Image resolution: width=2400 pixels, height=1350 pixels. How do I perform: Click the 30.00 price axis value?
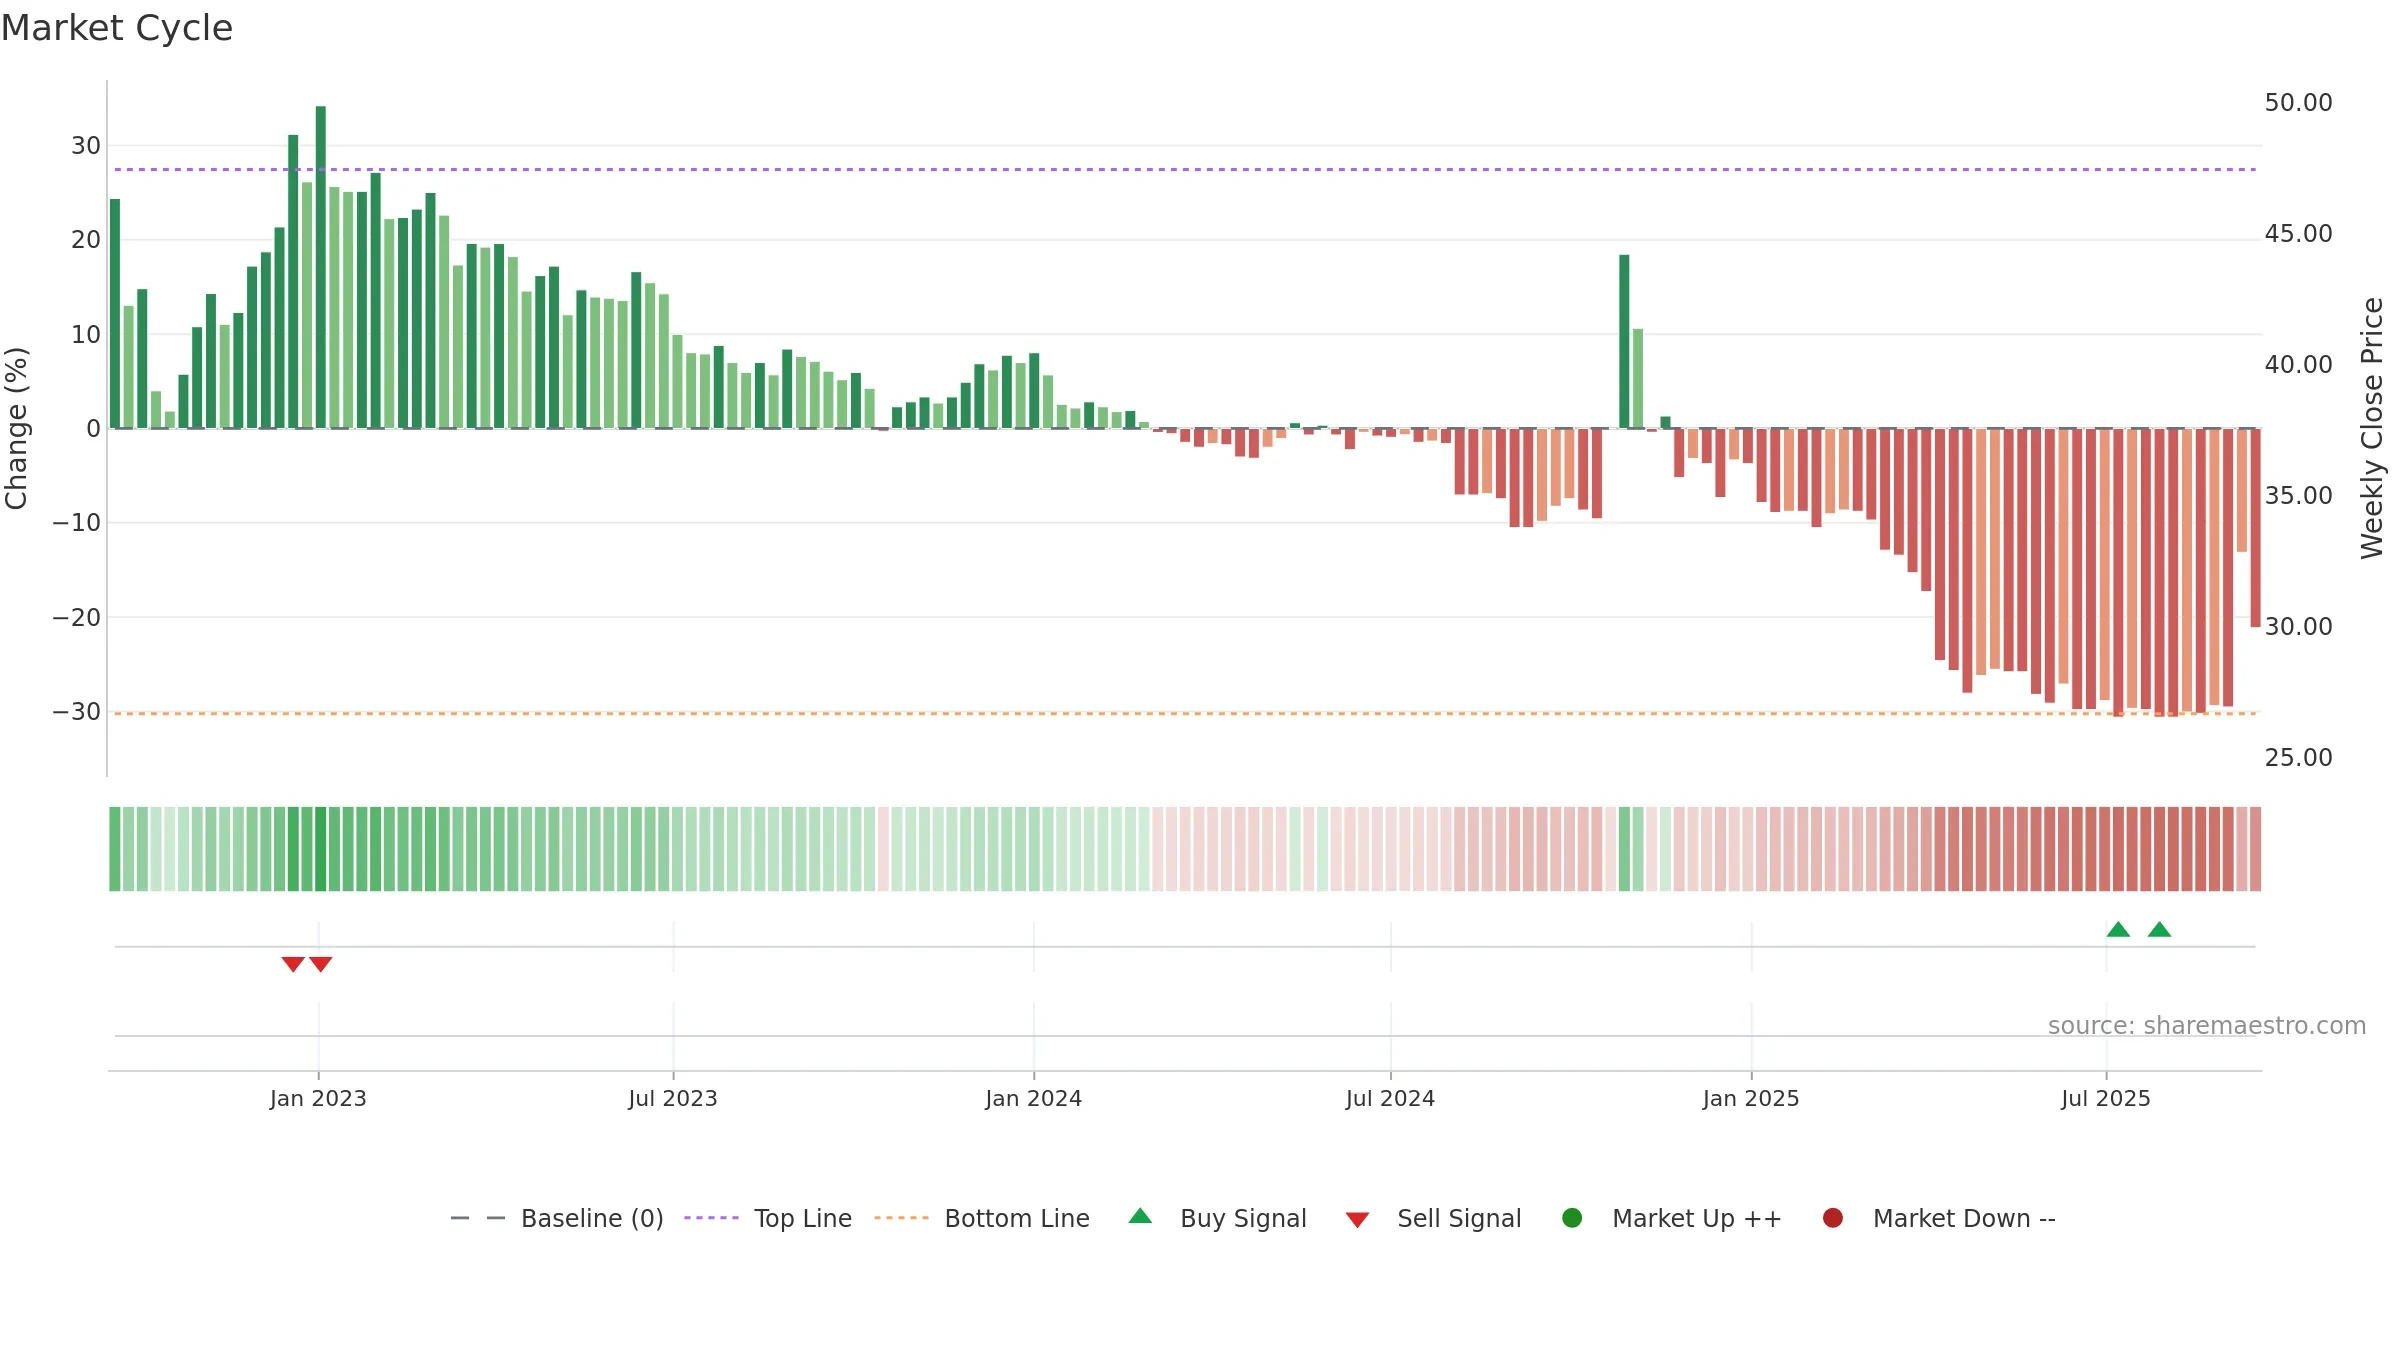pyautogui.click(x=2298, y=627)
